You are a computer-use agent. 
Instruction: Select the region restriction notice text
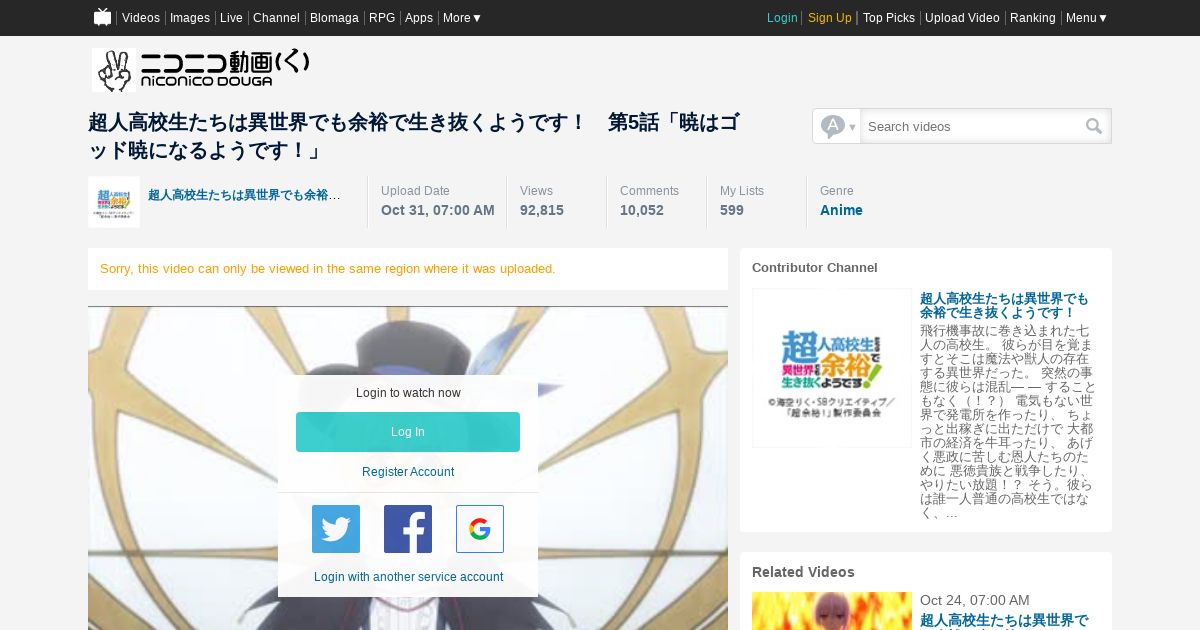(x=328, y=269)
